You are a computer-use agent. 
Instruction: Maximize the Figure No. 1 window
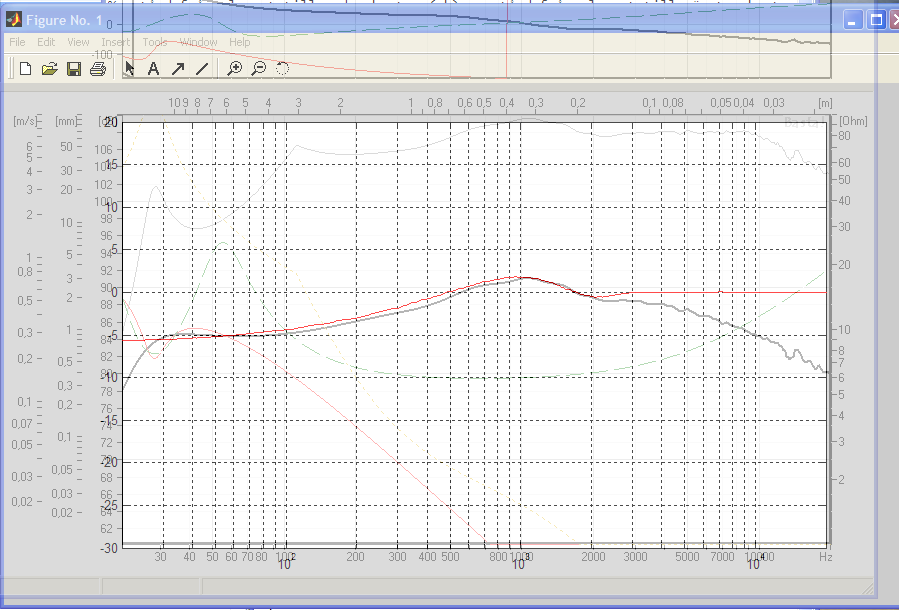coord(876,21)
